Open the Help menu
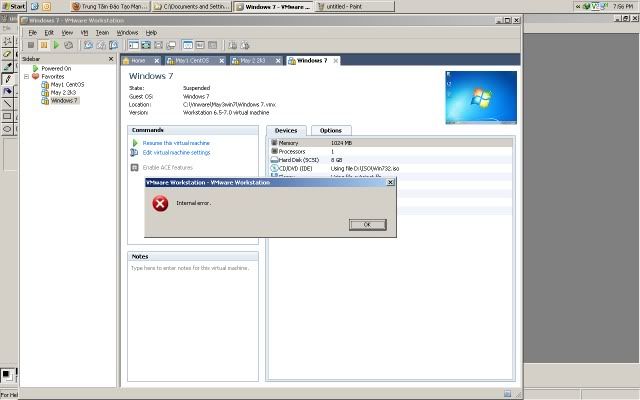 tap(151, 33)
